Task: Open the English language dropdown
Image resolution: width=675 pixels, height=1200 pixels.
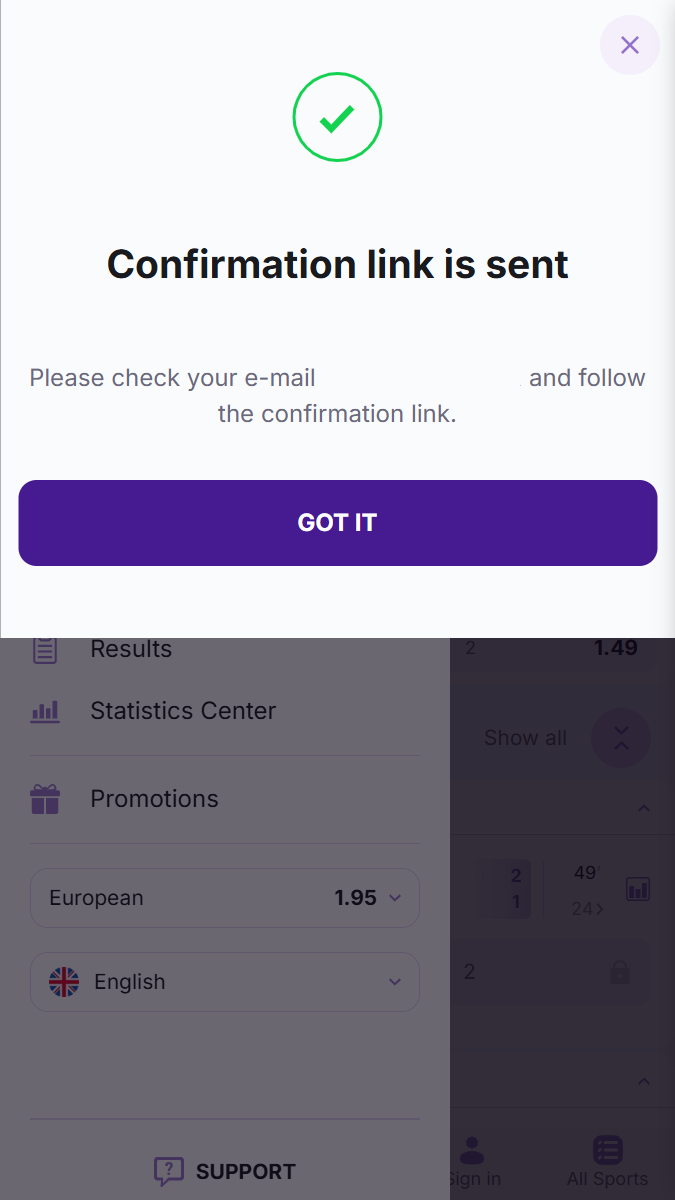Action: 225,982
